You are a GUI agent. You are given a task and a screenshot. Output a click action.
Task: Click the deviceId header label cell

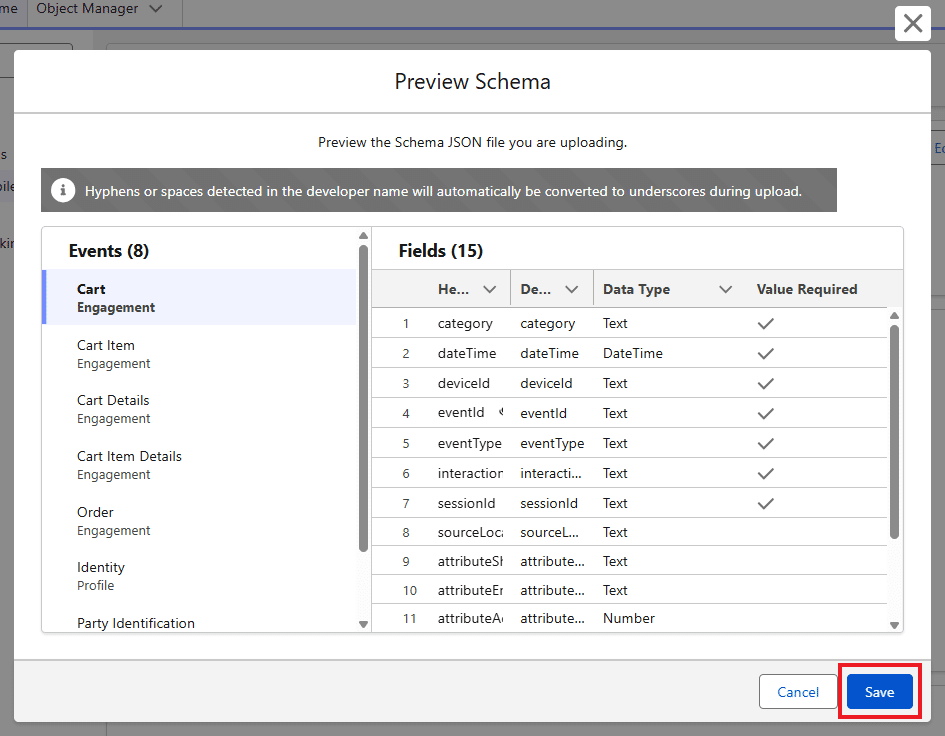point(463,383)
